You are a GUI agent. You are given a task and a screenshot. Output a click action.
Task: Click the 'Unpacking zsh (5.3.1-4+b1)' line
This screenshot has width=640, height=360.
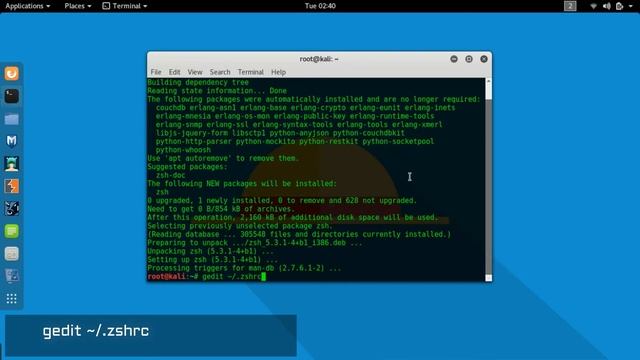click(211, 251)
